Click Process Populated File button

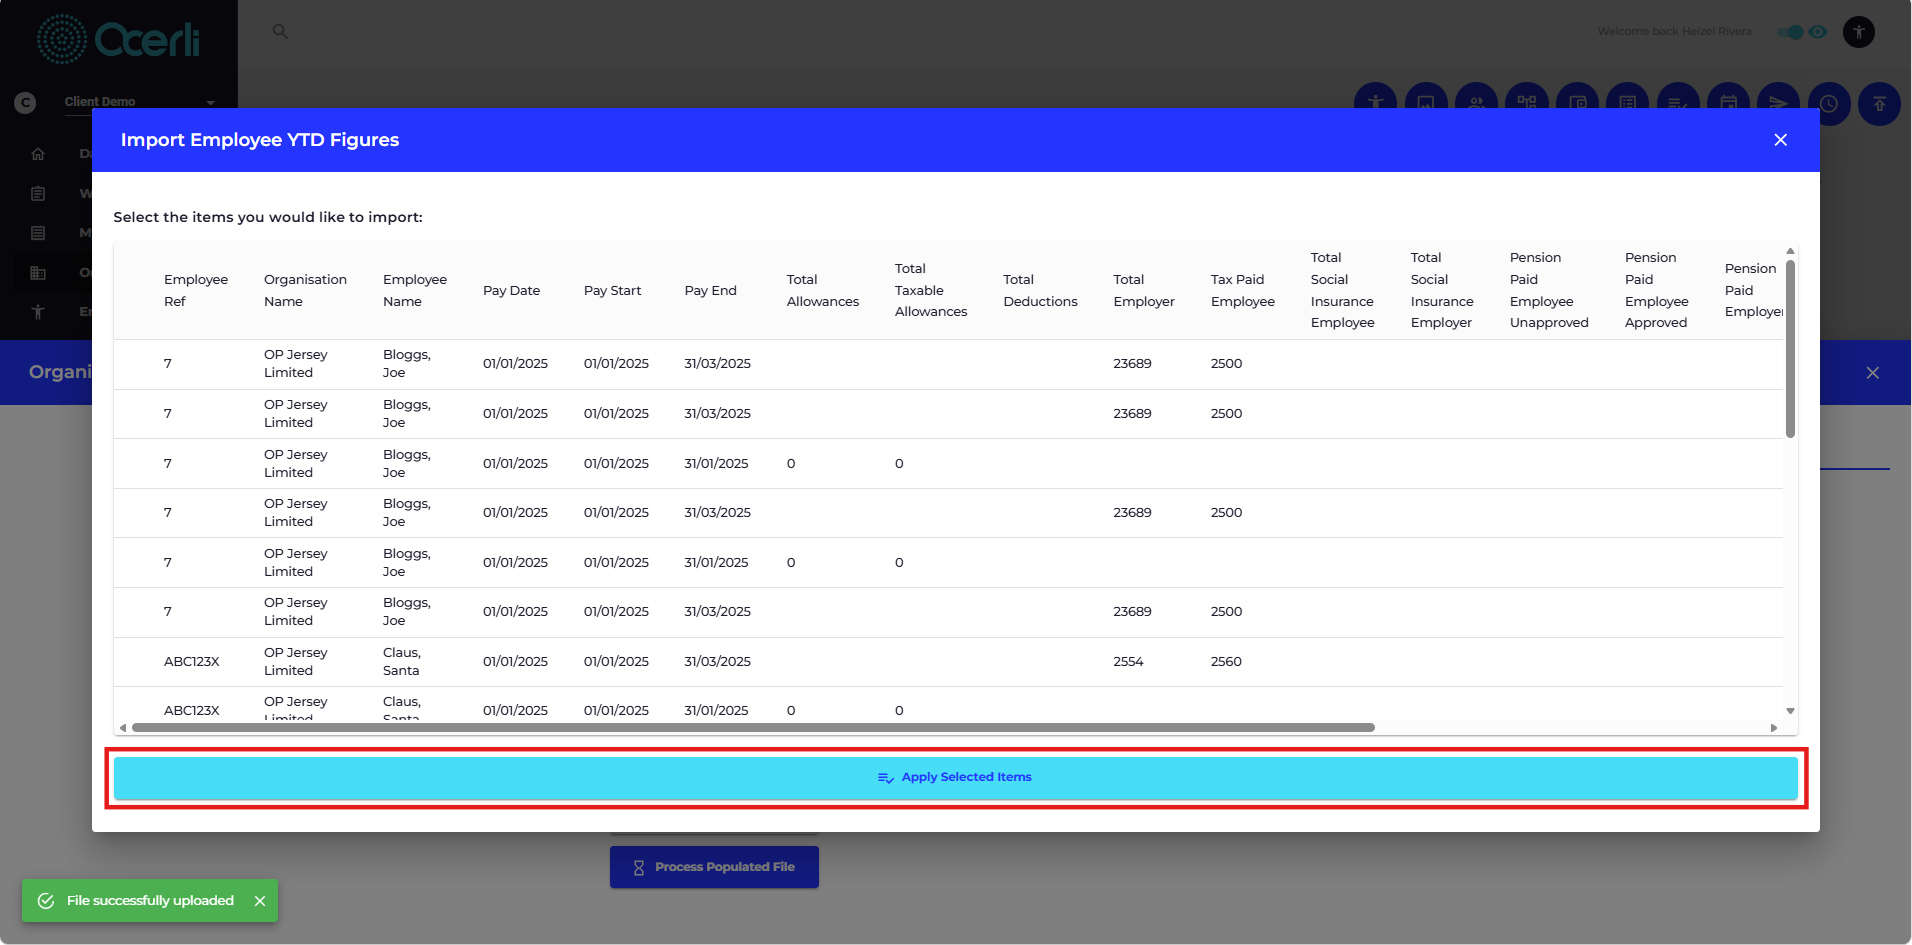pyautogui.click(x=714, y=867)
